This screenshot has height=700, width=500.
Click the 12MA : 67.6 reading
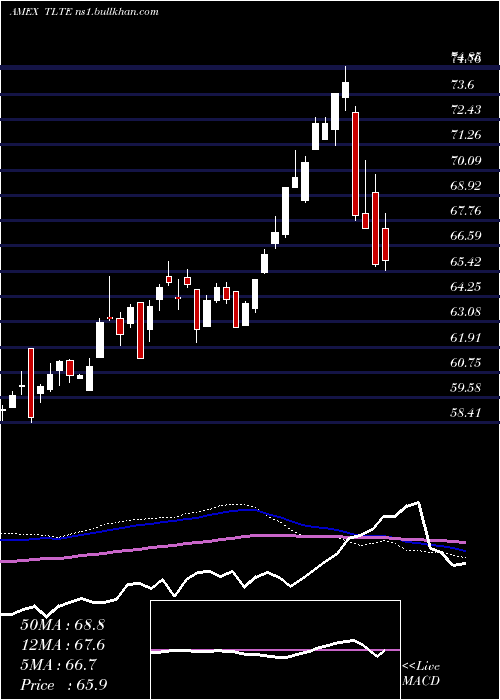(x=62, y=645)
